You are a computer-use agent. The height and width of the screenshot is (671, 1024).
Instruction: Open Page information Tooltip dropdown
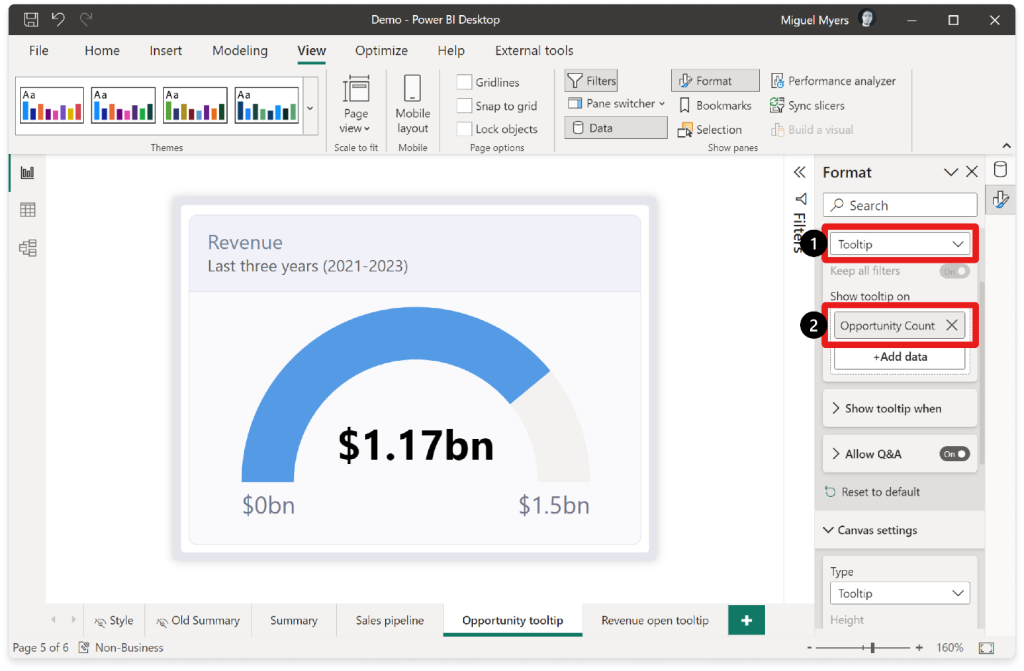point(900,244)
